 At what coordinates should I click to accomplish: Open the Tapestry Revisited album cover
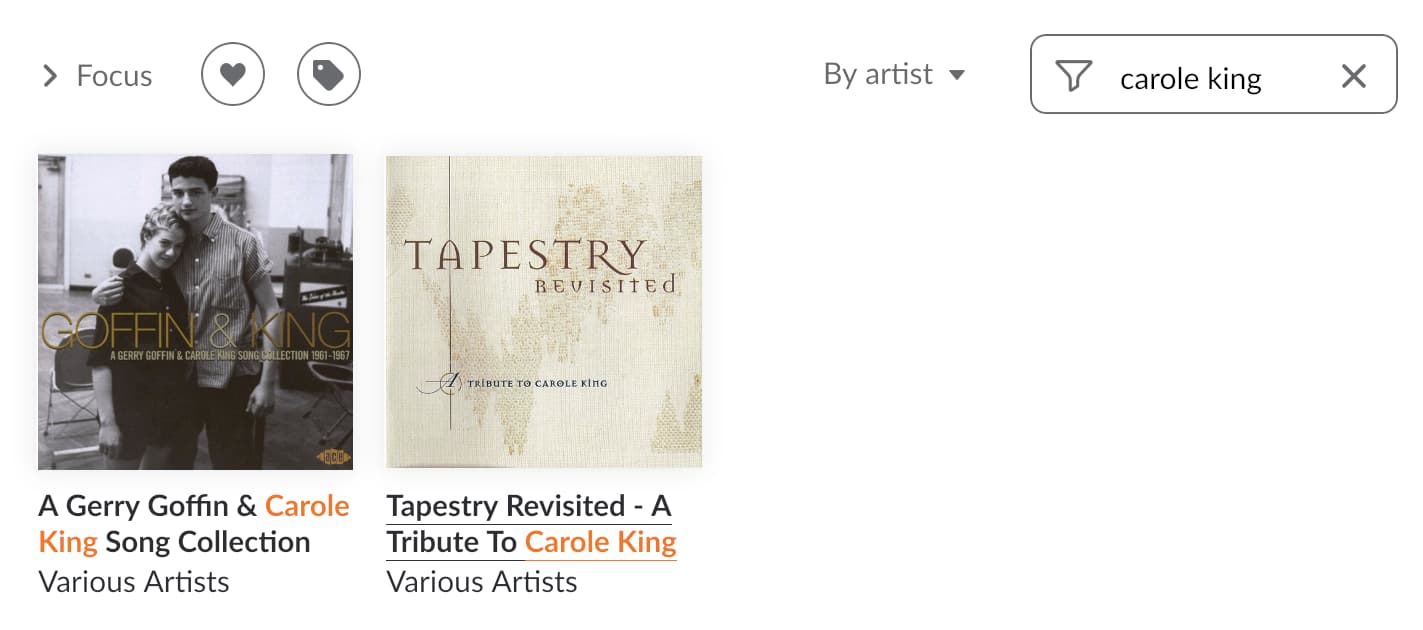[544, 311]
